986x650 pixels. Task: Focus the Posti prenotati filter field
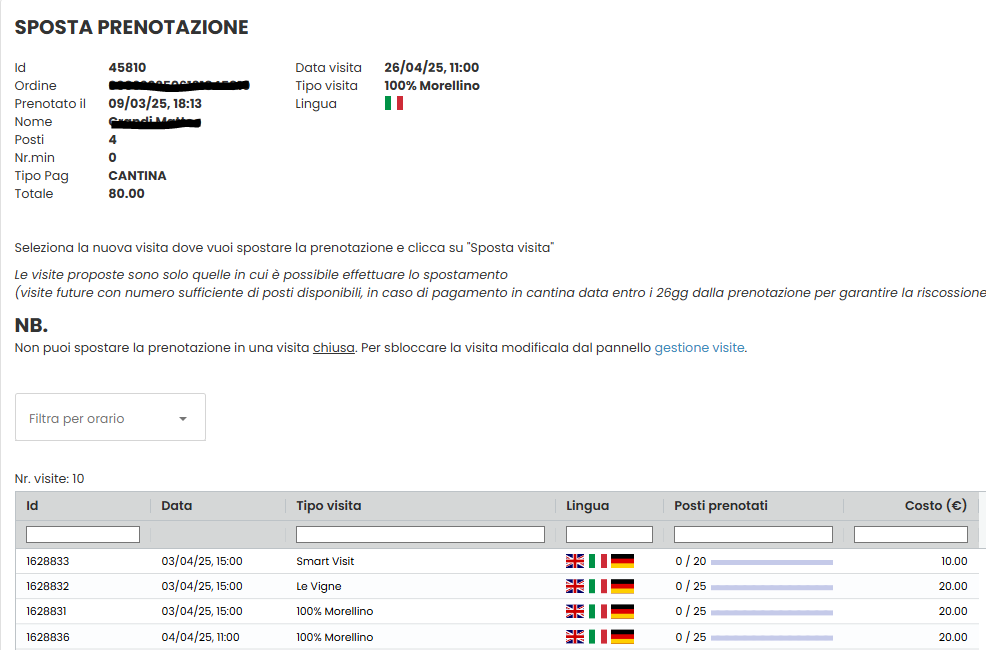coord(753,534)
